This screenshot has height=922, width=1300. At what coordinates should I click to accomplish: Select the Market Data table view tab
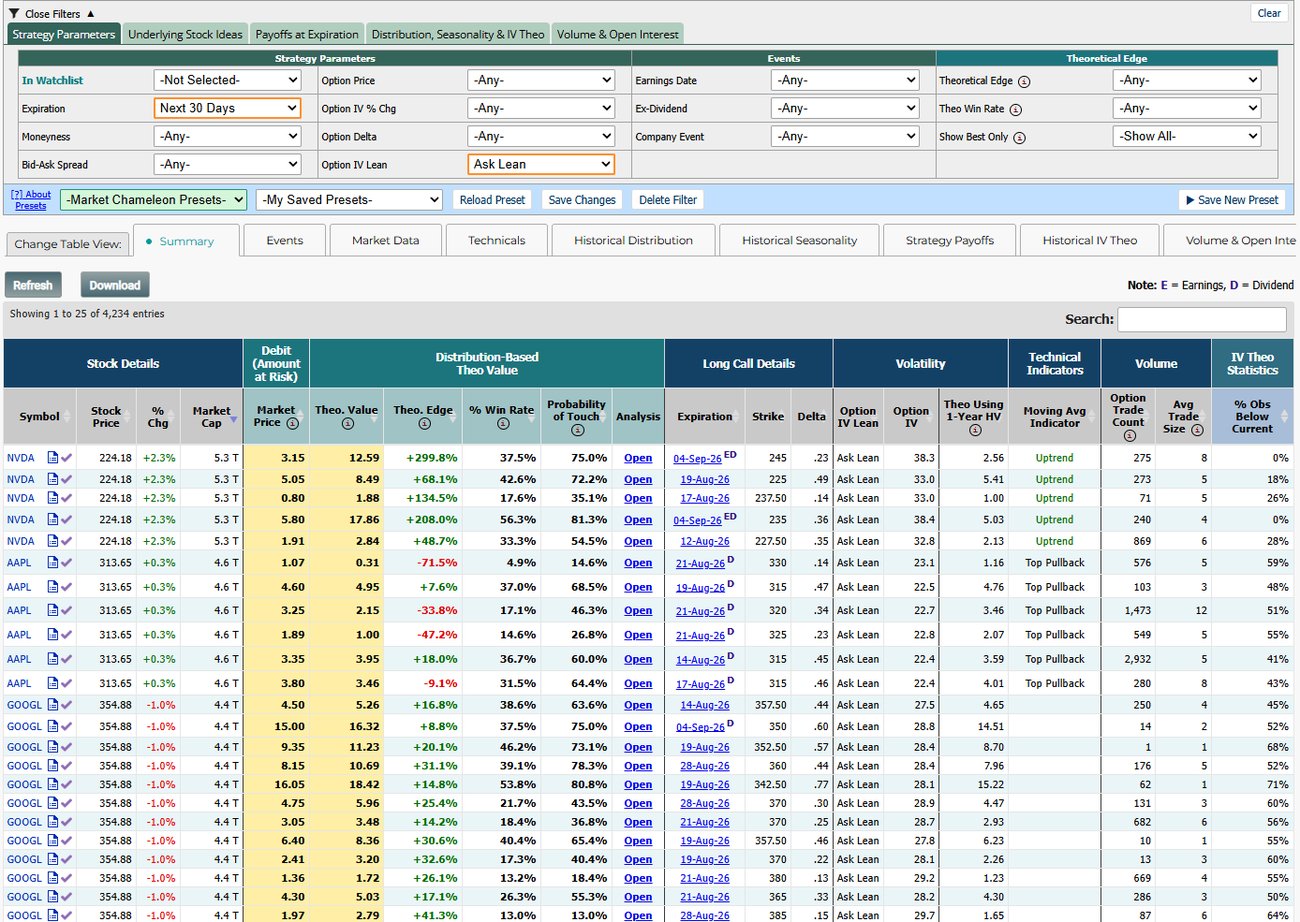[x=386, y=241]
